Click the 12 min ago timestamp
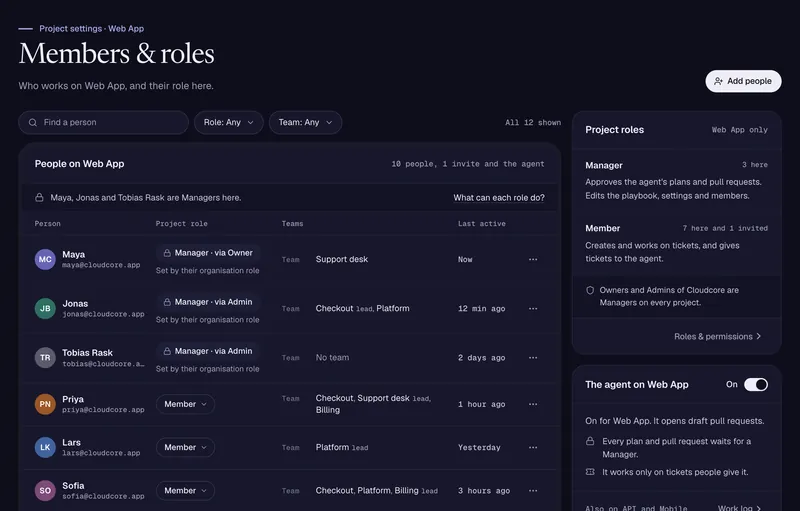The image size is (800, 511). tap(482, 309)
